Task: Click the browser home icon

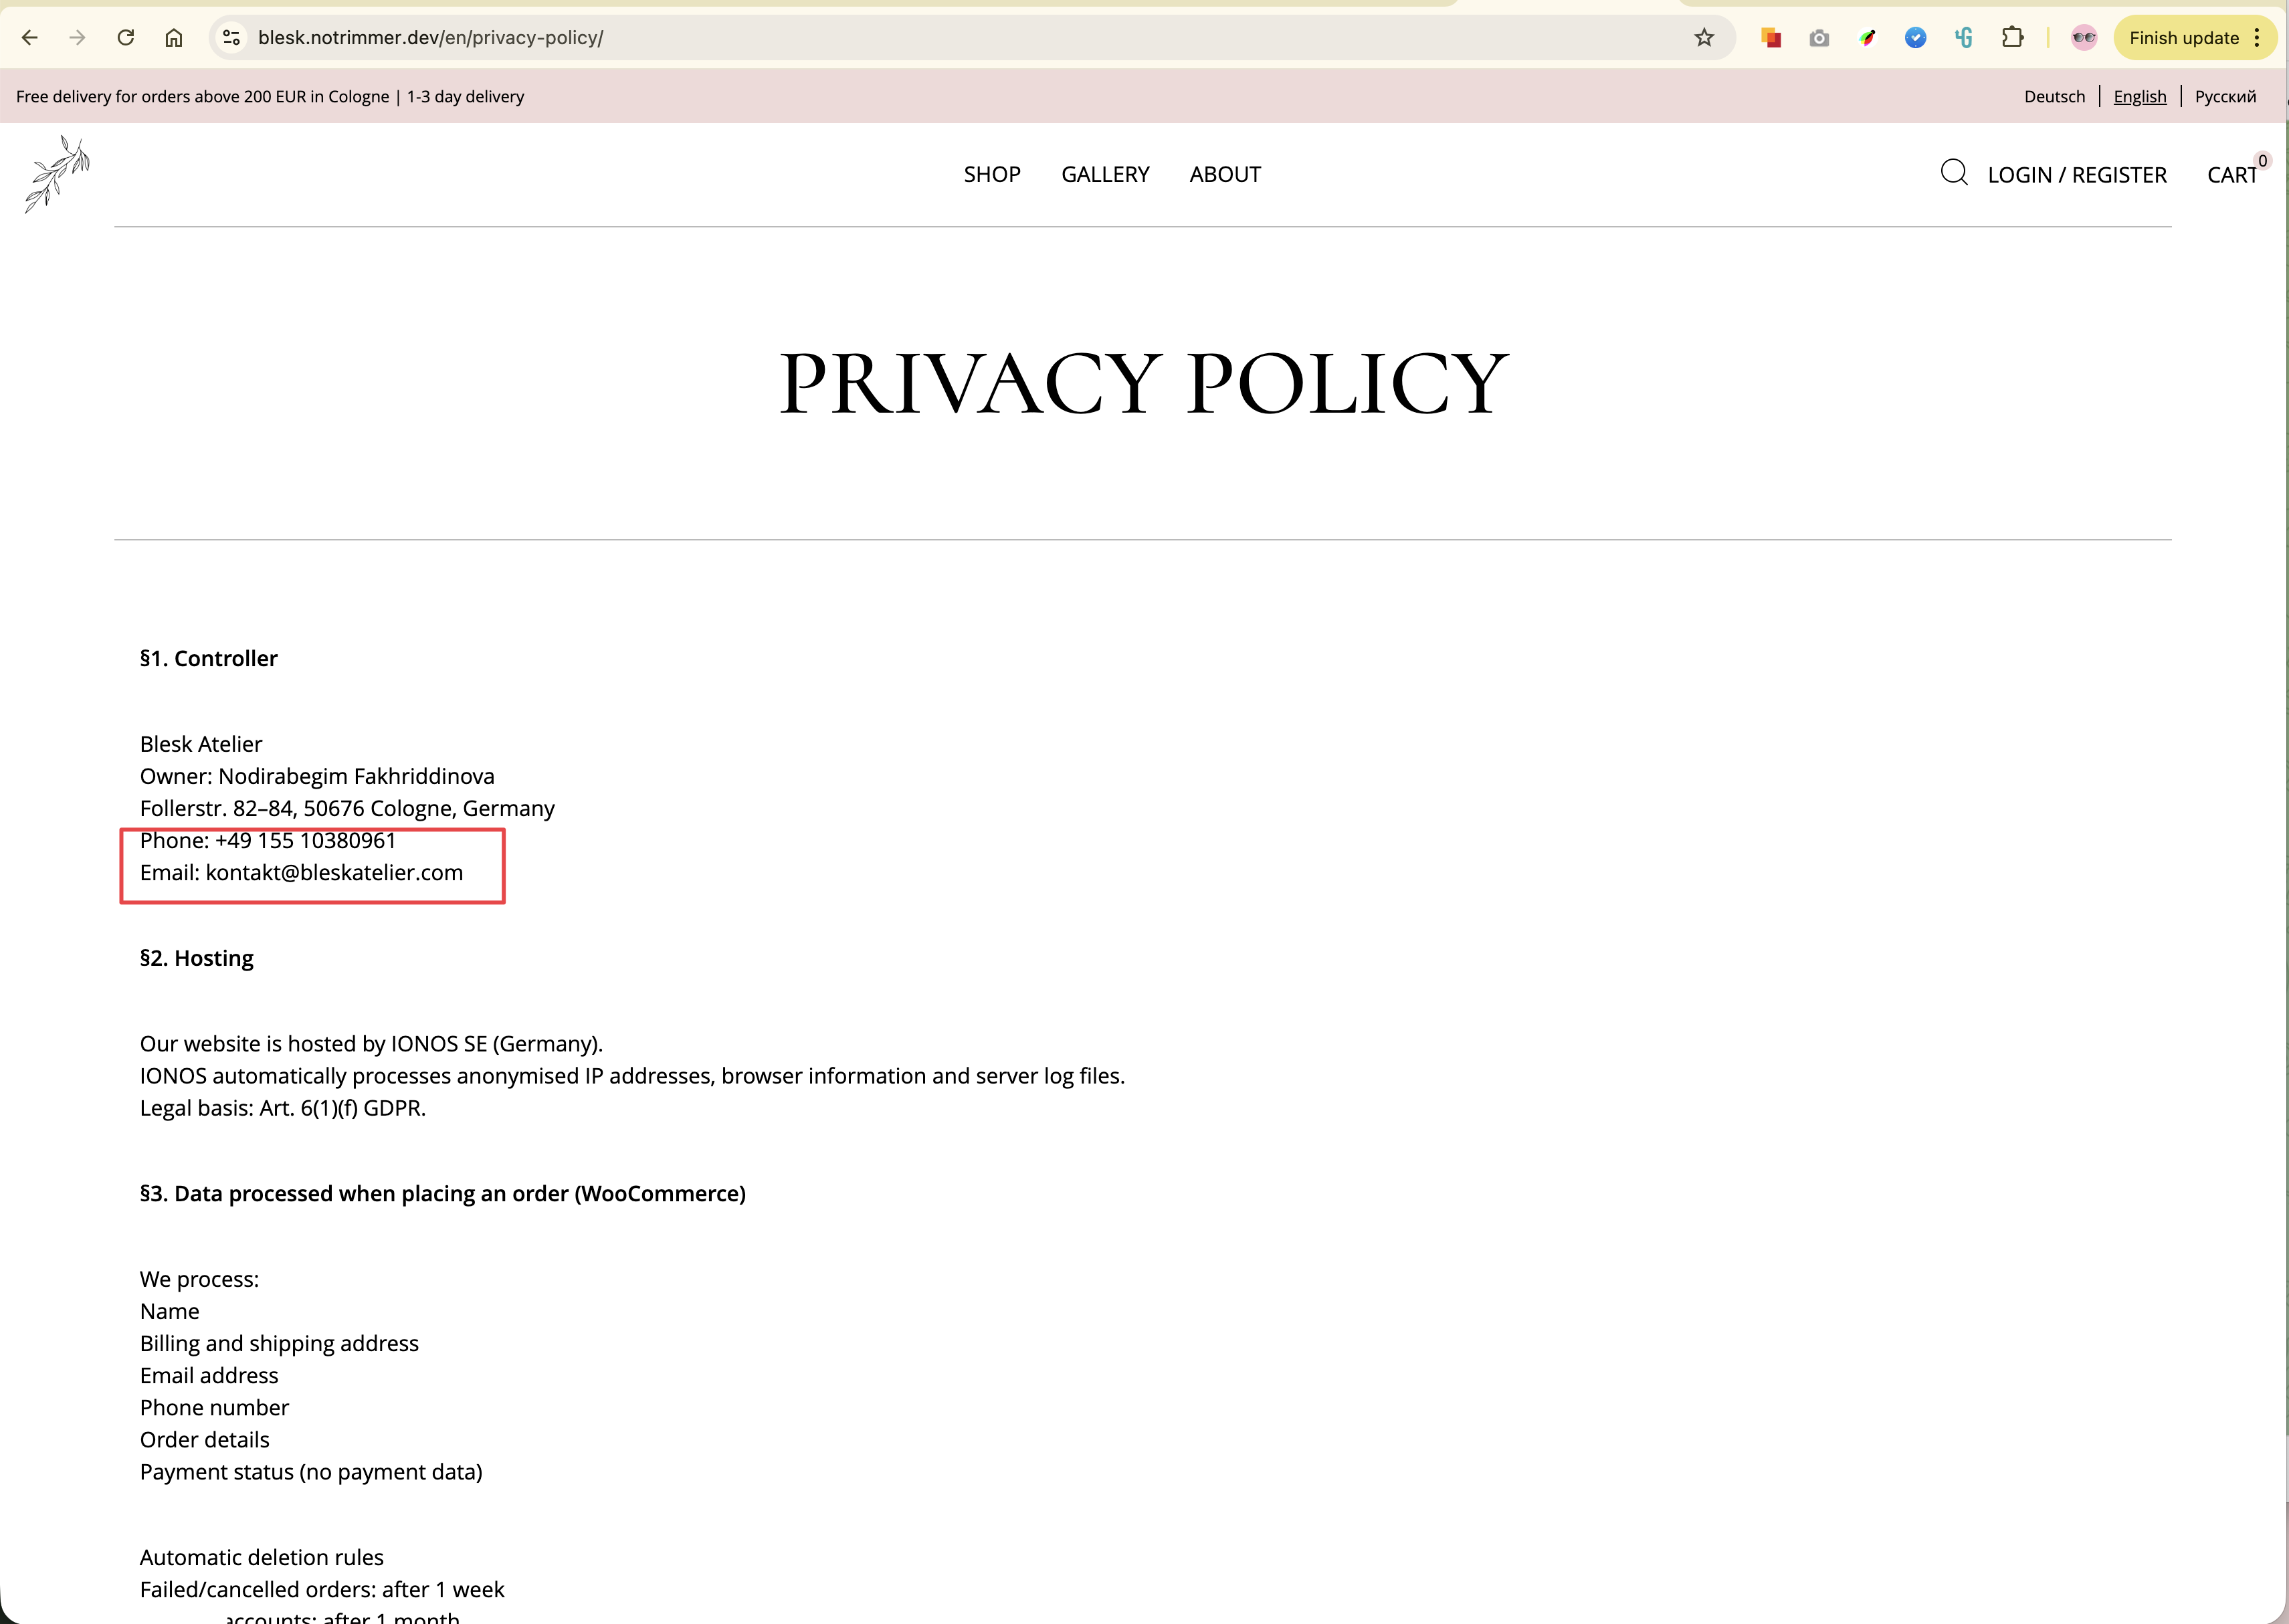Action: tap(174, 38)
